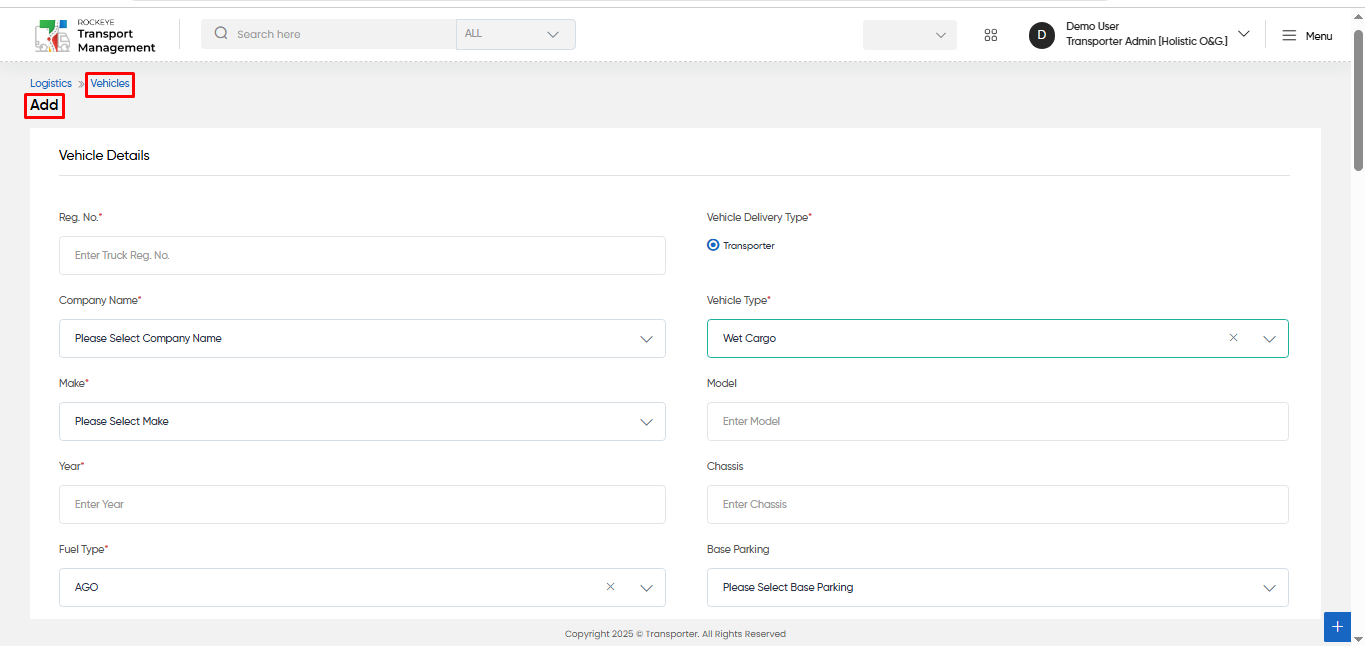The image size is (1365, 646).
Task: Open the hamburger Menu icon
Action: (x=1289, y=35)
